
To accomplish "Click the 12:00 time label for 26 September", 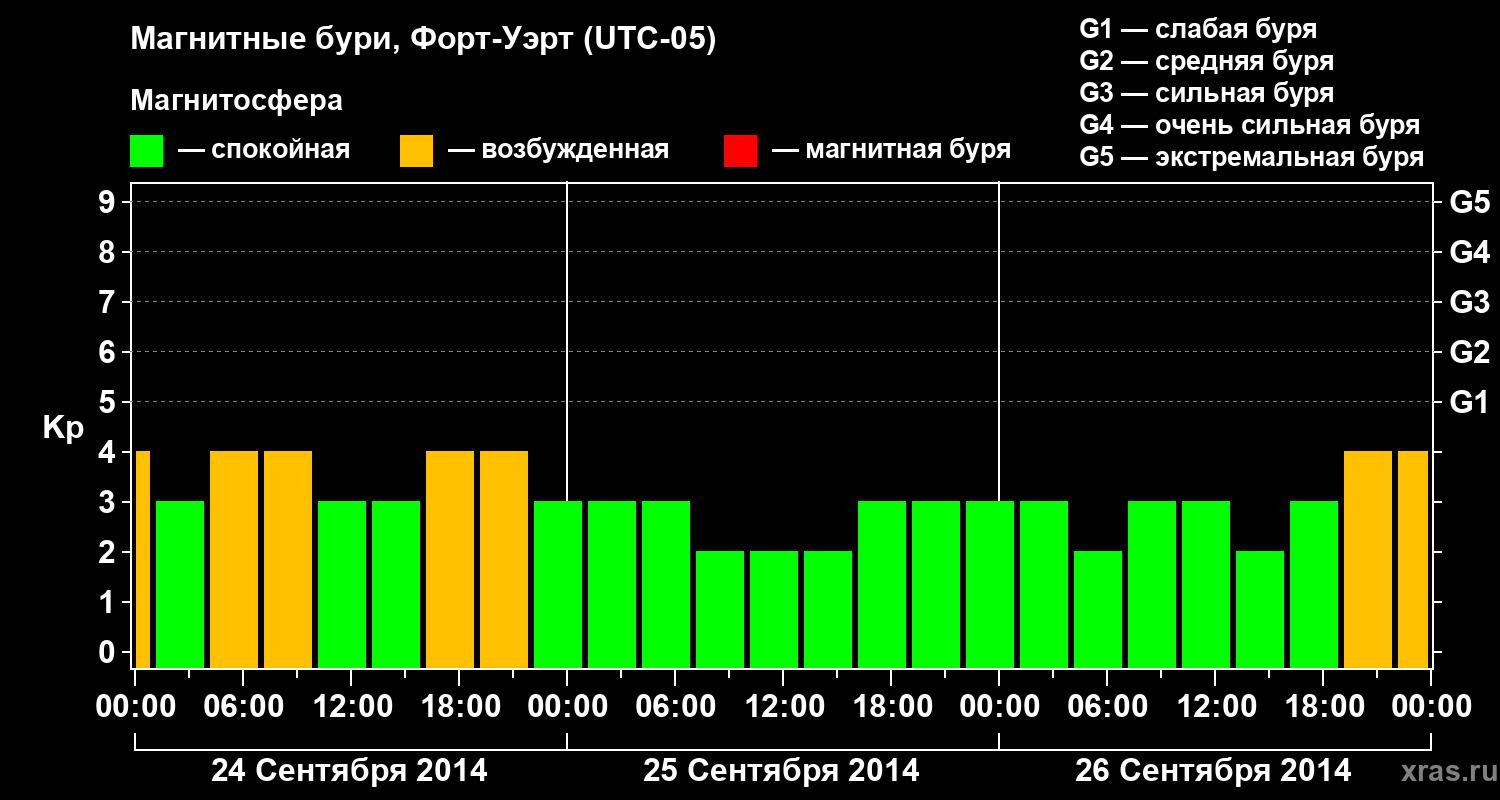I will (x=1215, y=707).
